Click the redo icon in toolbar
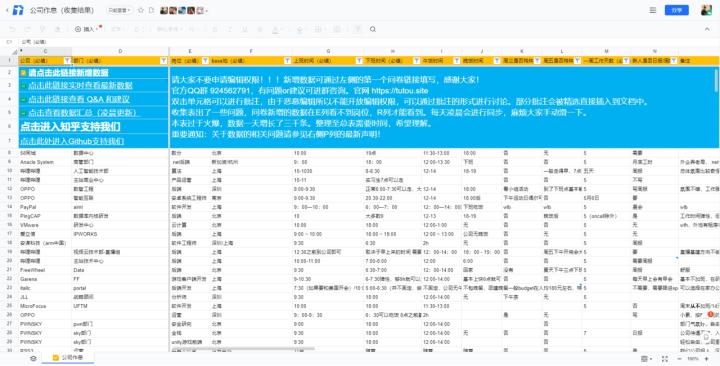Viewport: 720px width, 366px height. (28, 29)
